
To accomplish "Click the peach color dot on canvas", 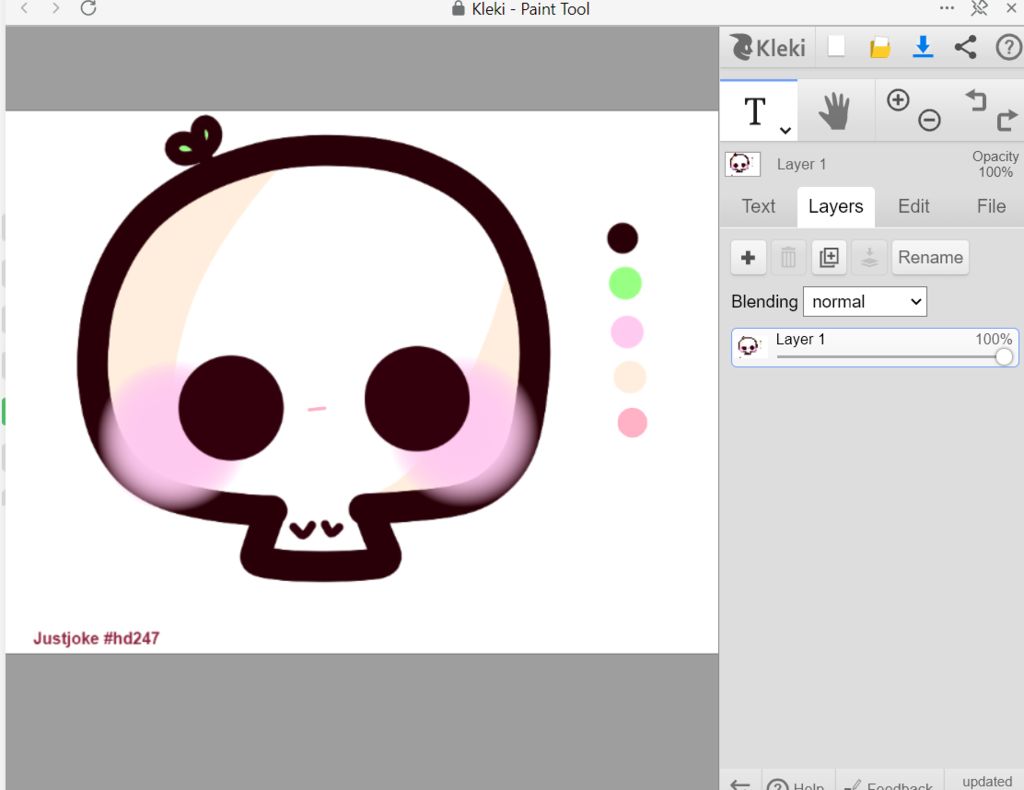I will click(630, 377).
